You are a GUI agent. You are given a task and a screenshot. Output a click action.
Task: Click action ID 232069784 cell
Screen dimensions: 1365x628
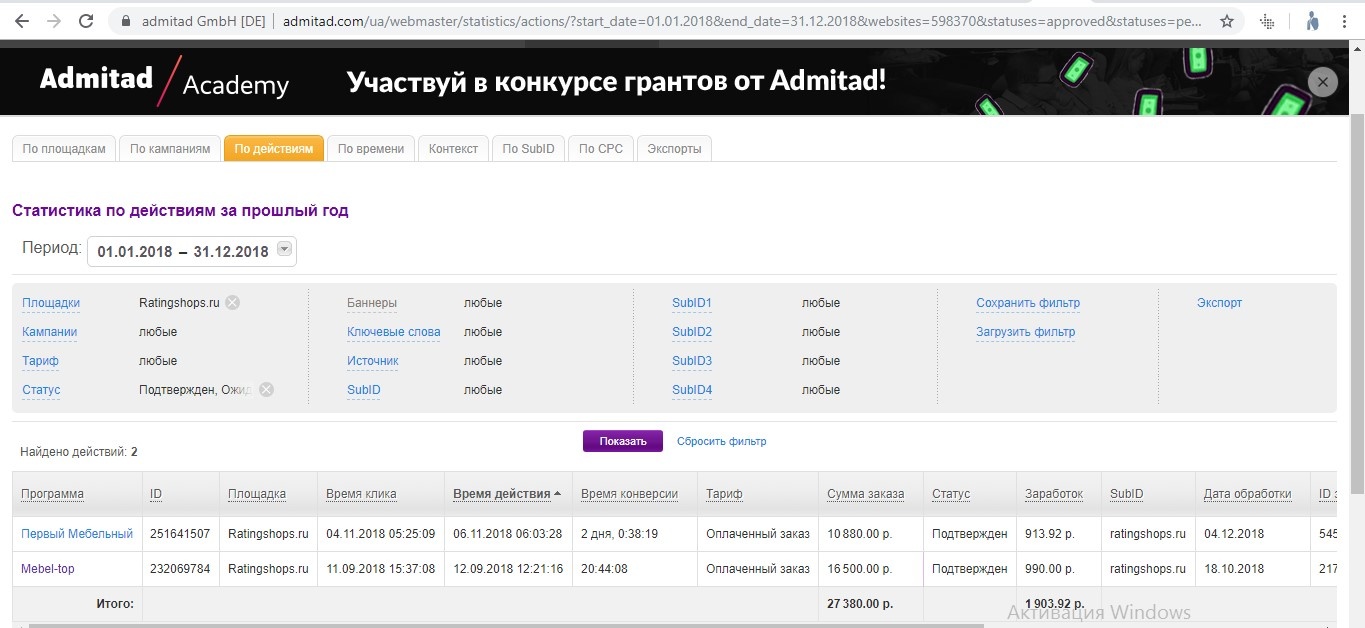point(180,569)
